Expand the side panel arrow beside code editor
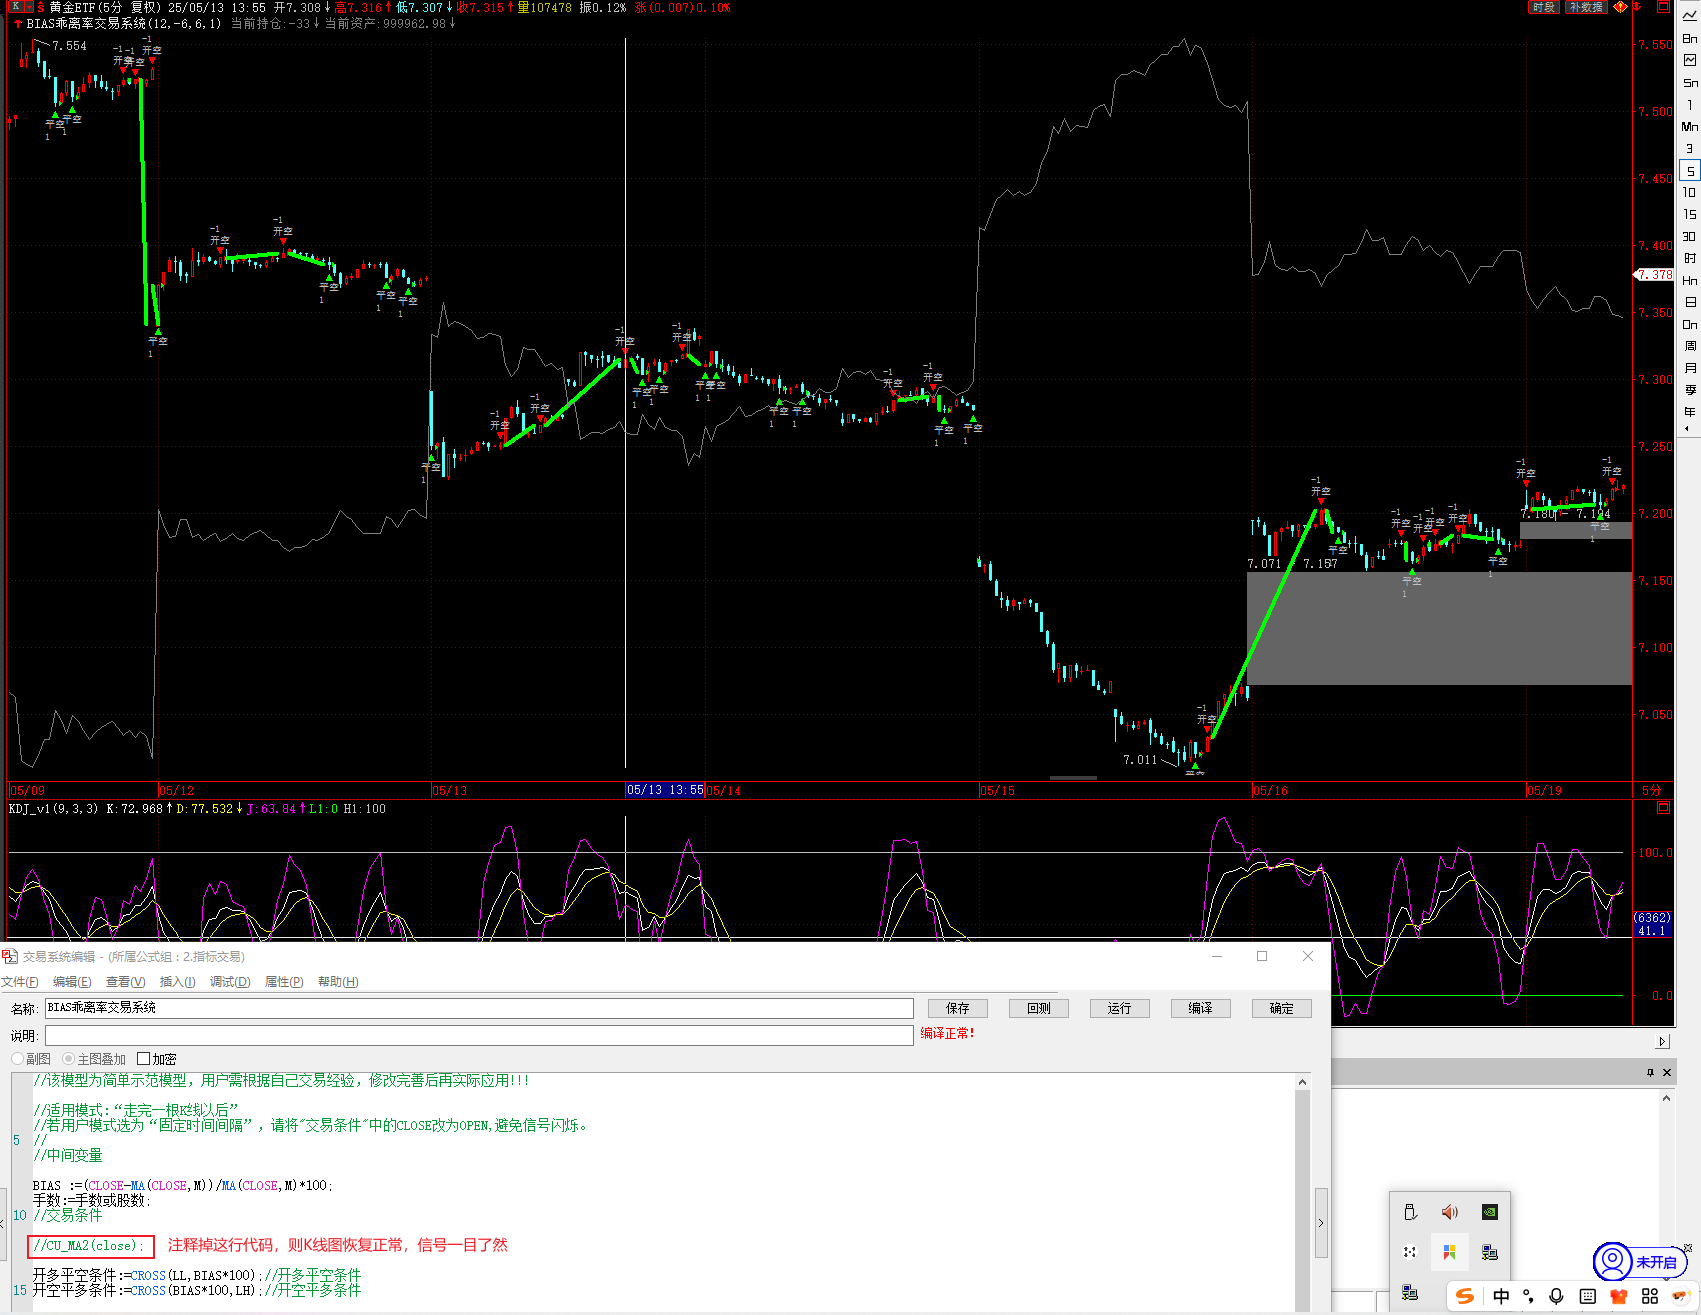The width and height of the screenshot is (1701, 1315). point(1321,1222)
